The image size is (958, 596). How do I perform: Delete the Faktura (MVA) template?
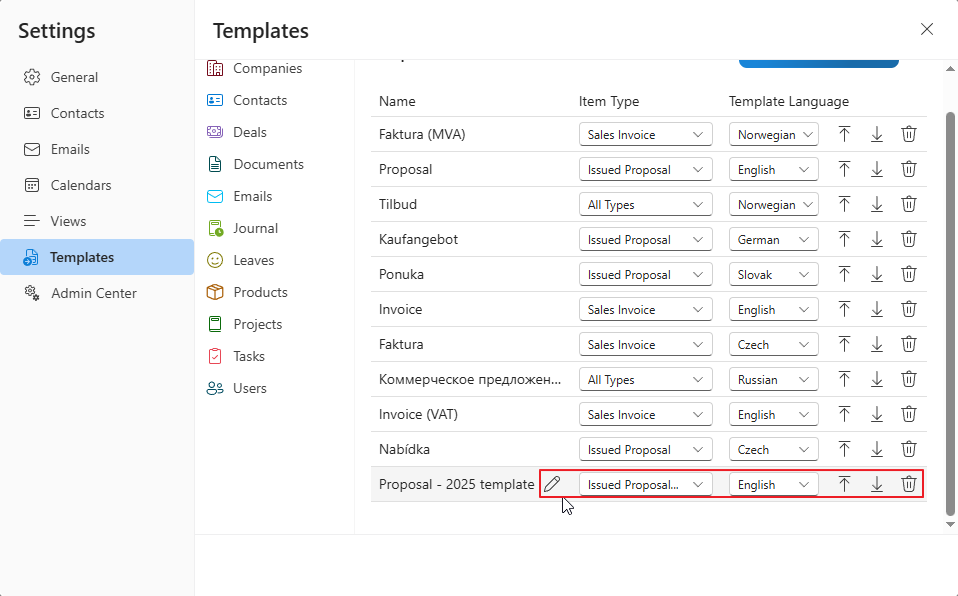coord(908,134)
